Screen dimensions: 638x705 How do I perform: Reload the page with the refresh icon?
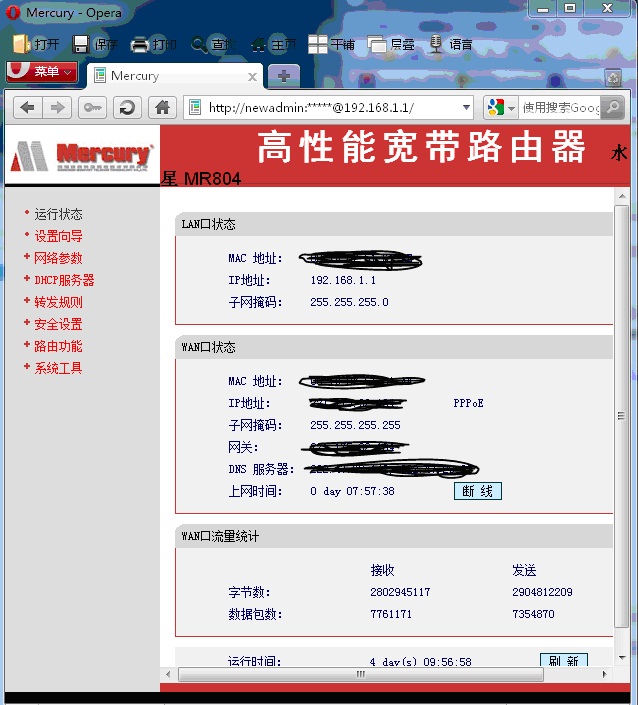point(127,107)
